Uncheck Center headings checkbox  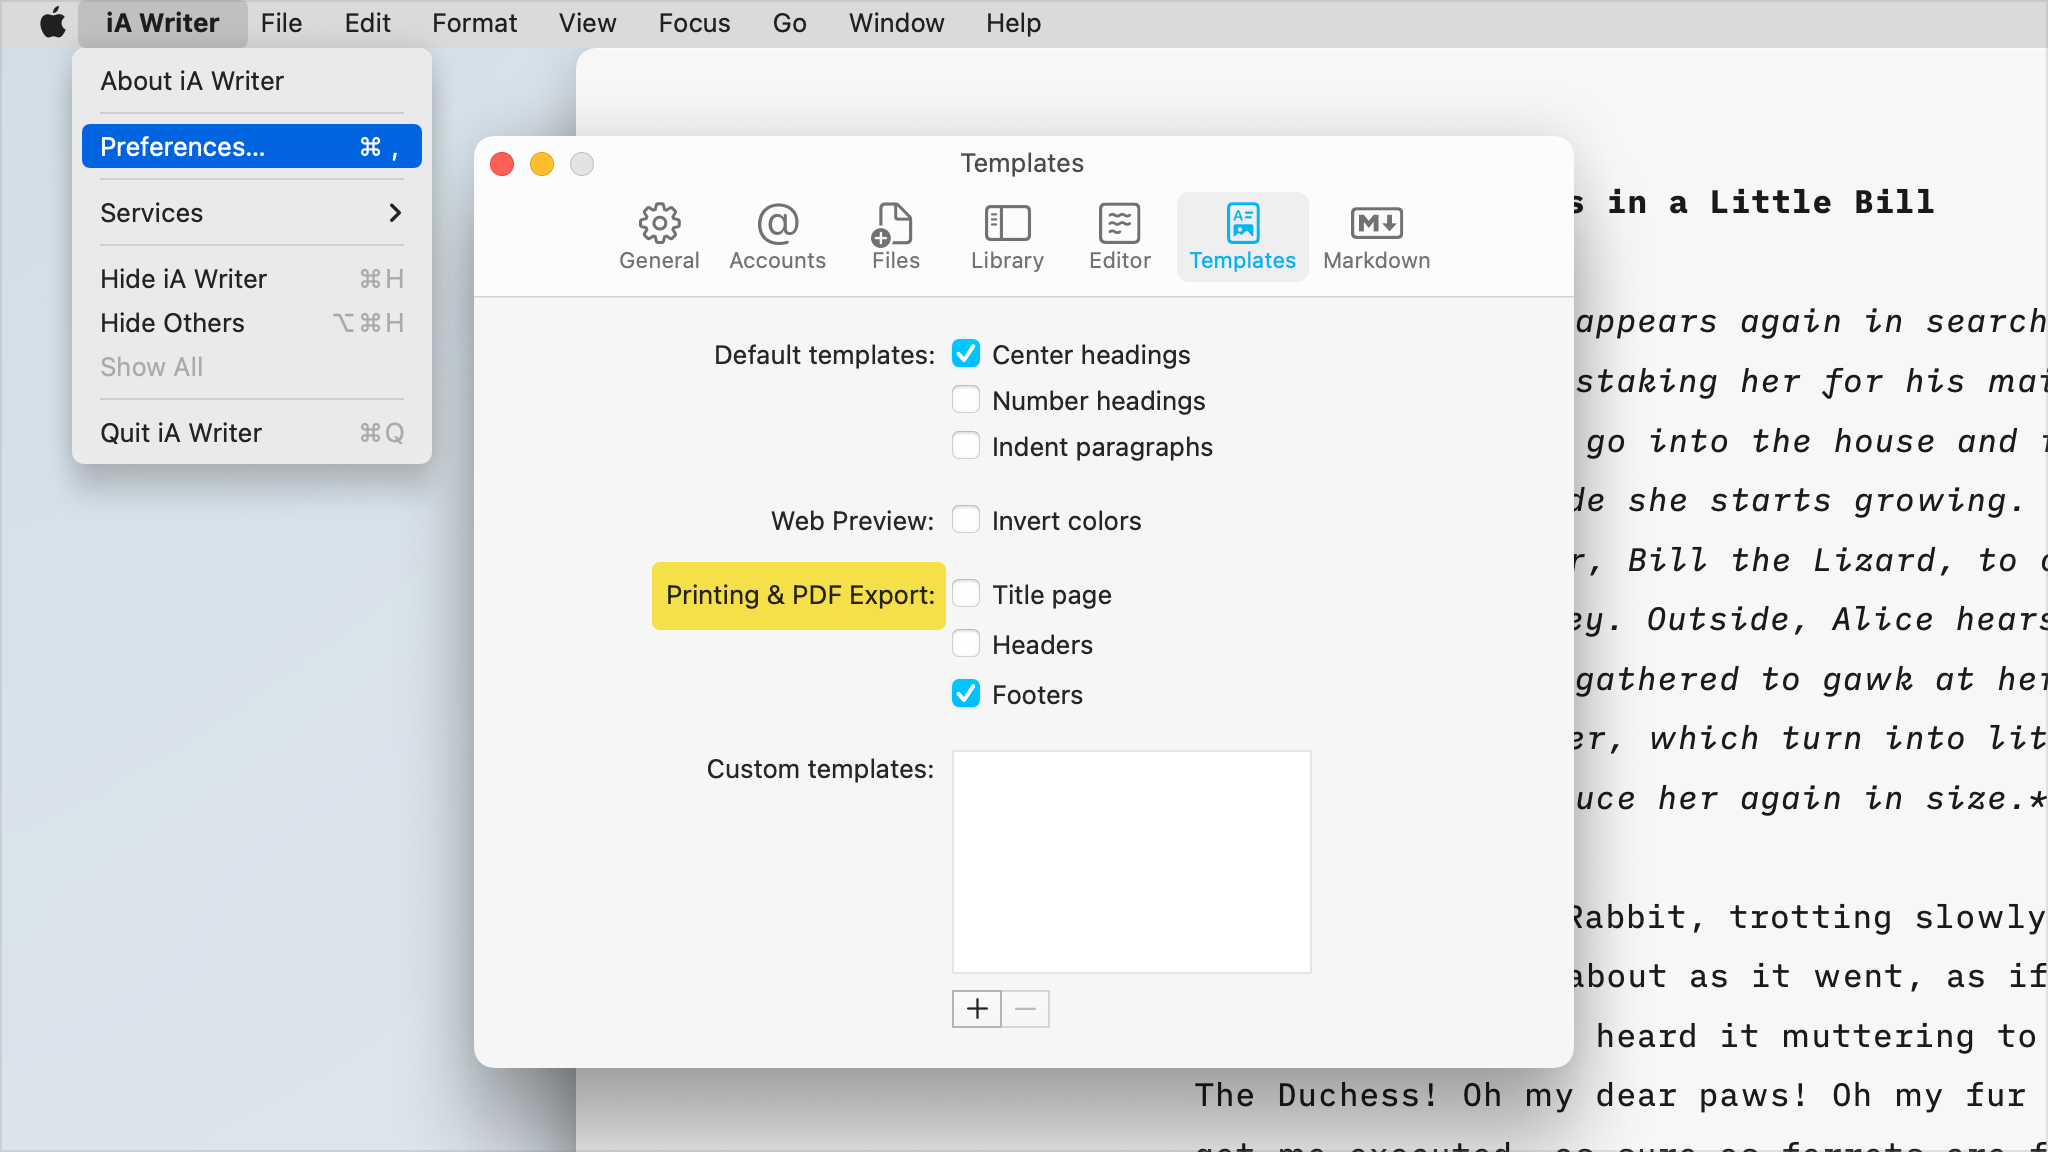(966, 354)
